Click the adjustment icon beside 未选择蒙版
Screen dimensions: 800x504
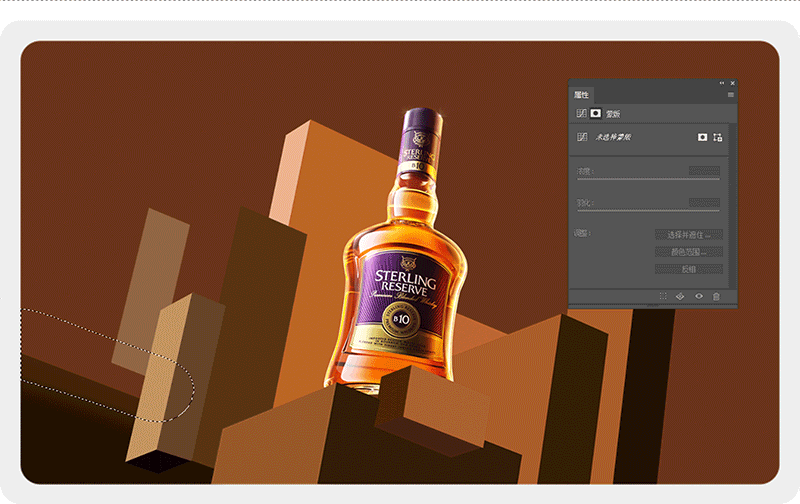point(582,137)
